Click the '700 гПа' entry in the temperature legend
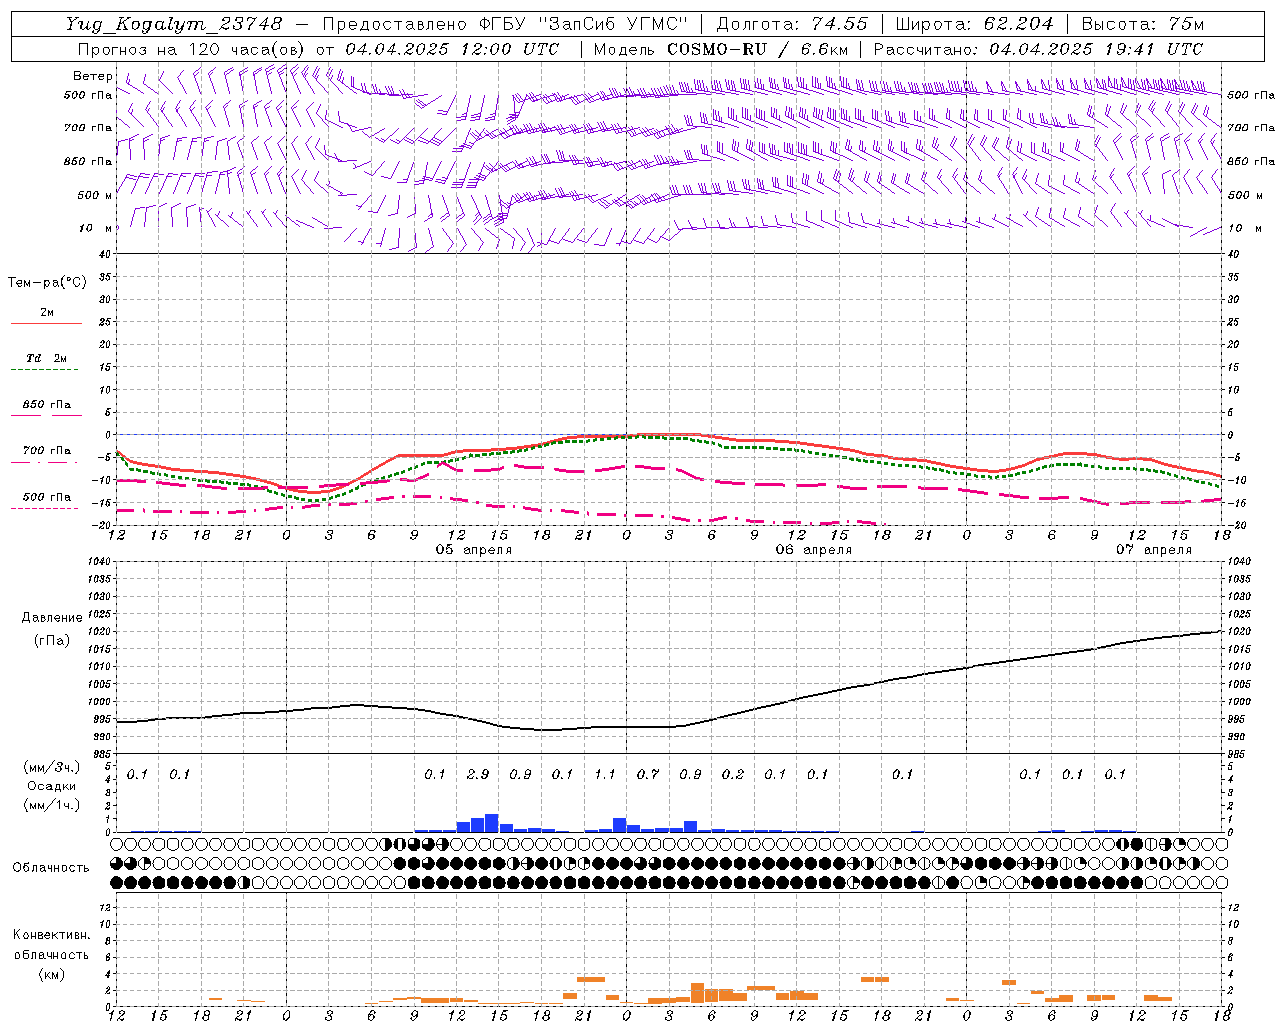1280x1024 pixels. point(46,451)
